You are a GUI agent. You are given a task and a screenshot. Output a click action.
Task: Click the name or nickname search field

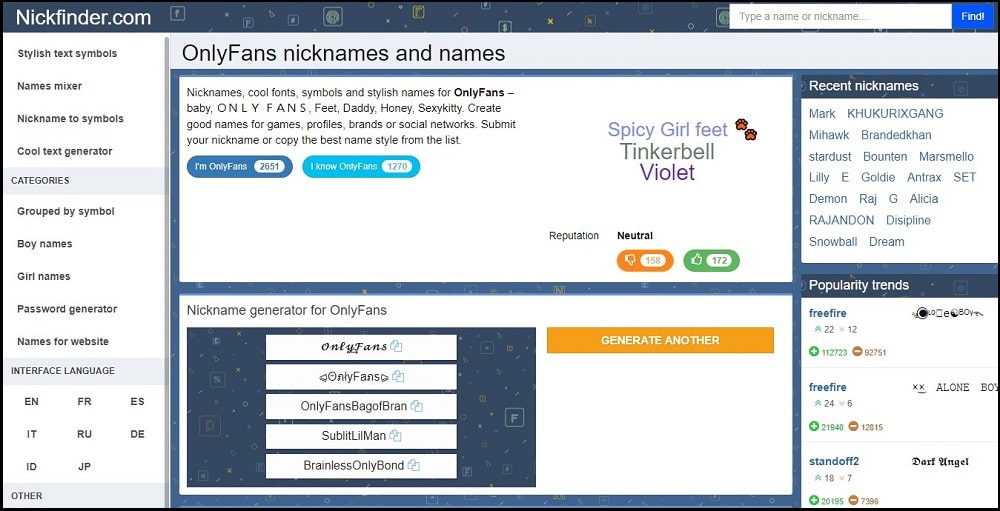(x=841, y=17)
